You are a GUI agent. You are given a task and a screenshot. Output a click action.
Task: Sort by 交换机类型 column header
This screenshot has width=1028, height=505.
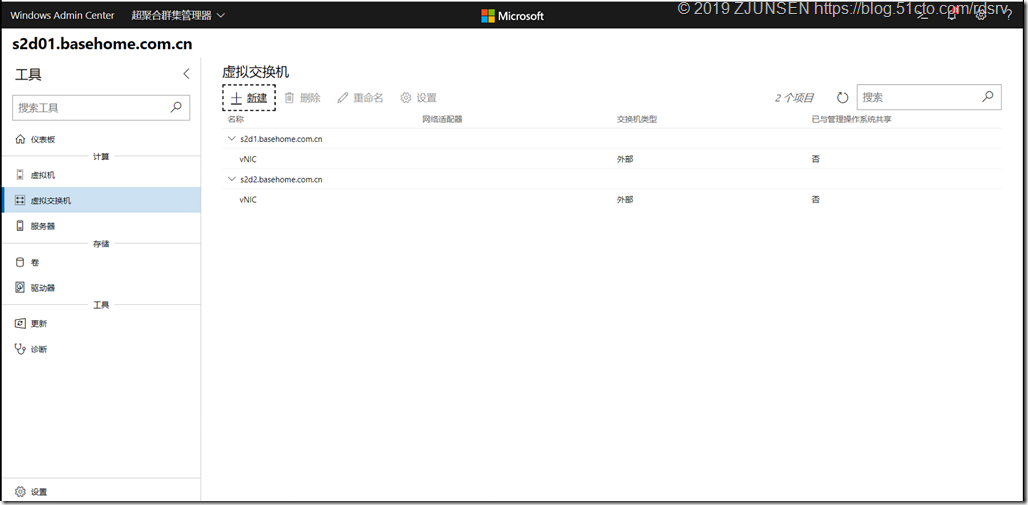(637, 119)
